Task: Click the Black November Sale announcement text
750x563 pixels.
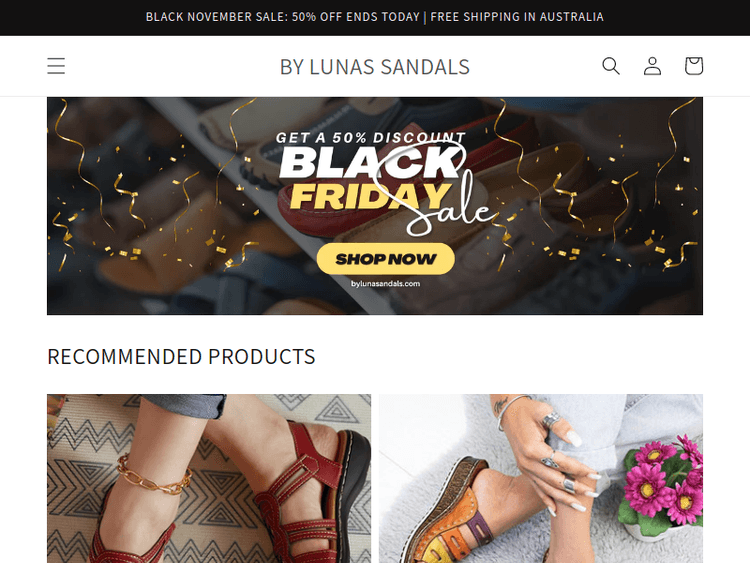Action: tap(283, 17)
